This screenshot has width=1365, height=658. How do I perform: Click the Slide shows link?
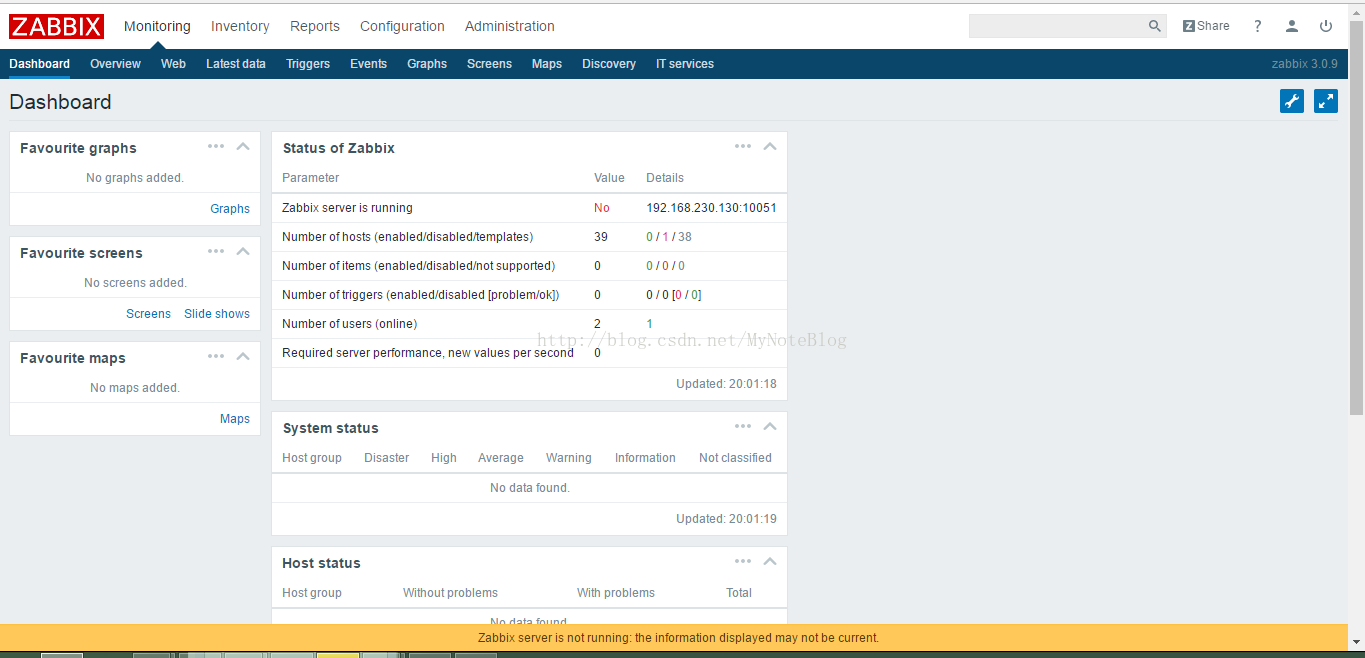click(x=217, y=314)
